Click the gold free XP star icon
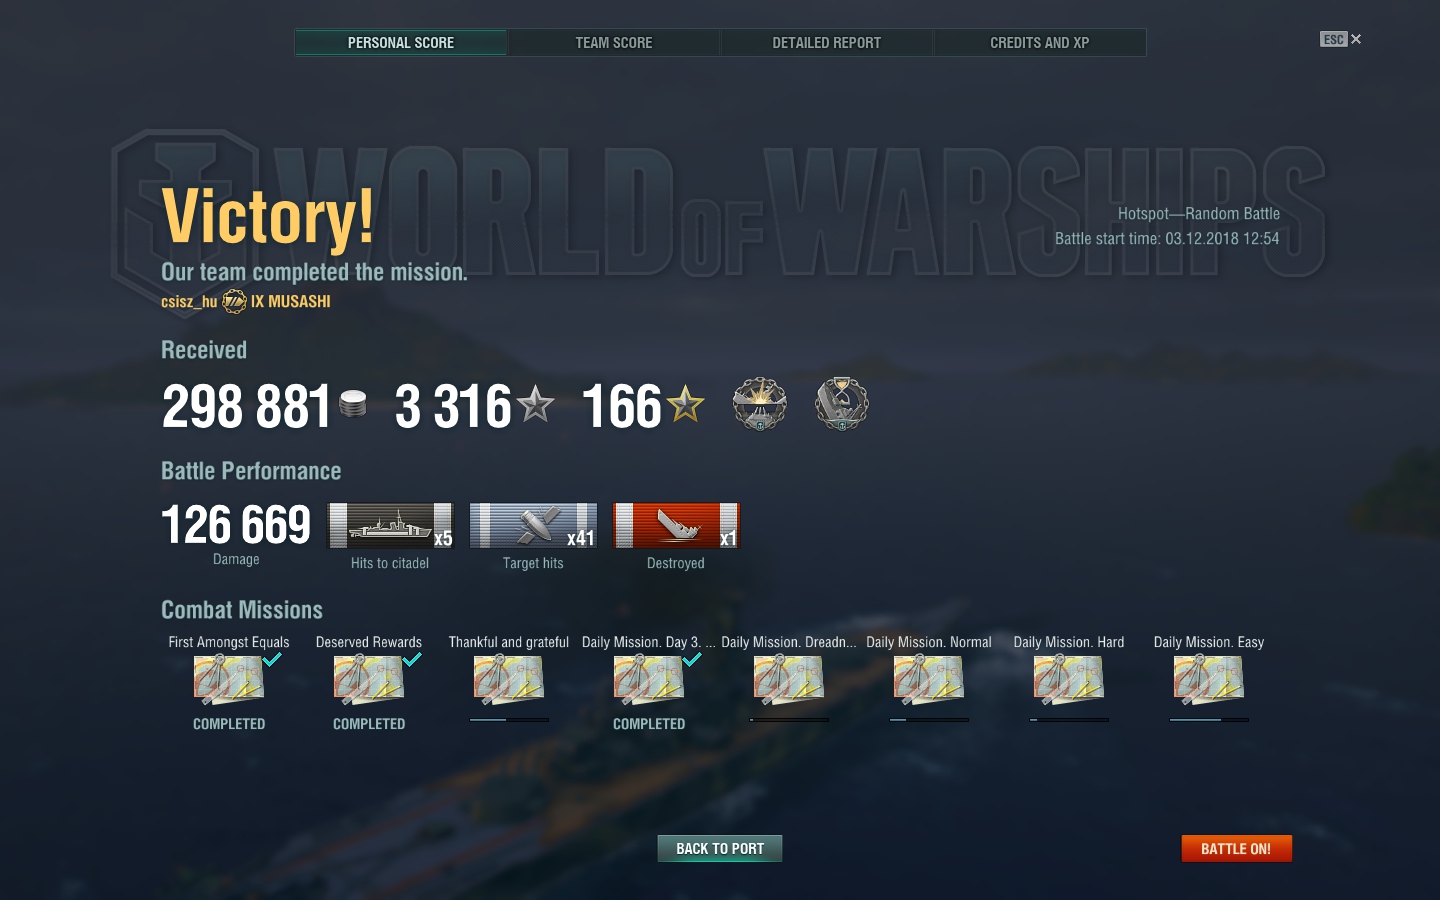Screen dimensions: 1440x900 click(x=685, y=405)
